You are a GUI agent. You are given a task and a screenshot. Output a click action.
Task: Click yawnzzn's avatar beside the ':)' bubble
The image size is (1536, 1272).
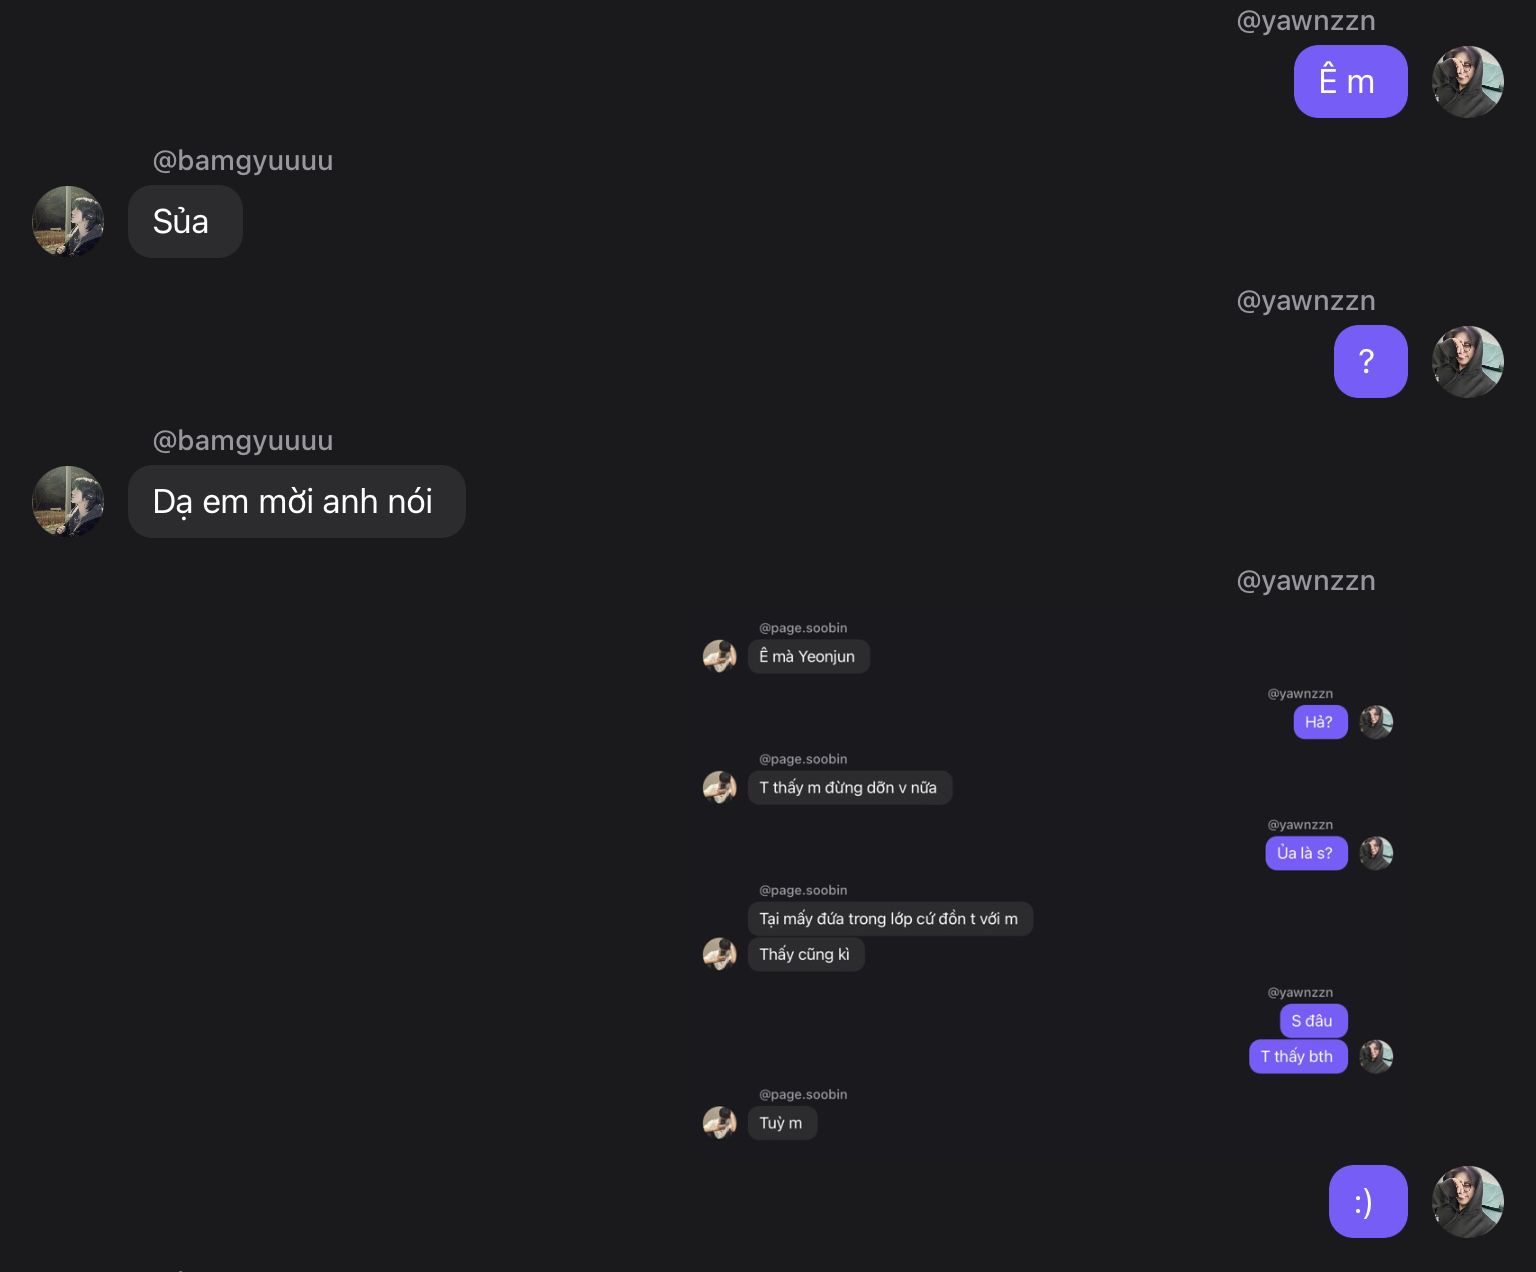coord(1468,1202)
